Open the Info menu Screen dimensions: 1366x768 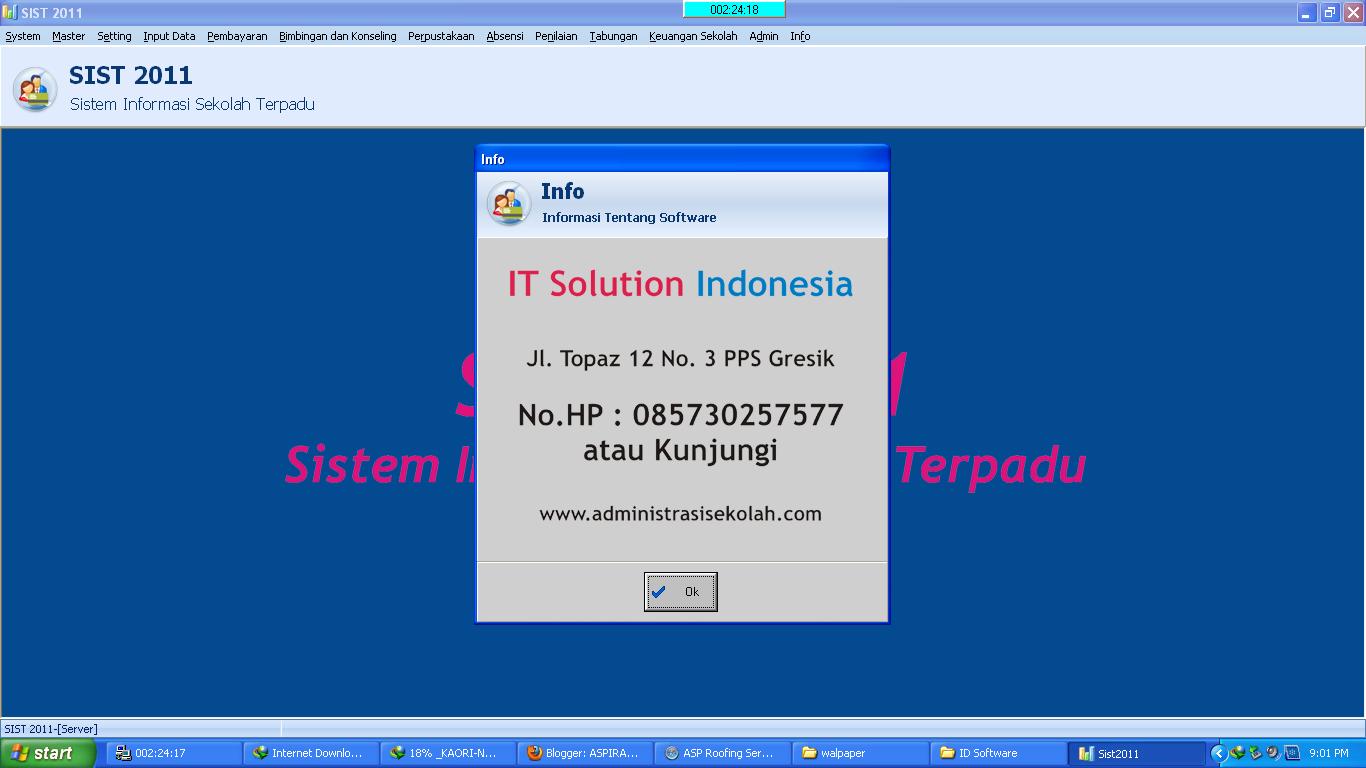click(800, 36)
